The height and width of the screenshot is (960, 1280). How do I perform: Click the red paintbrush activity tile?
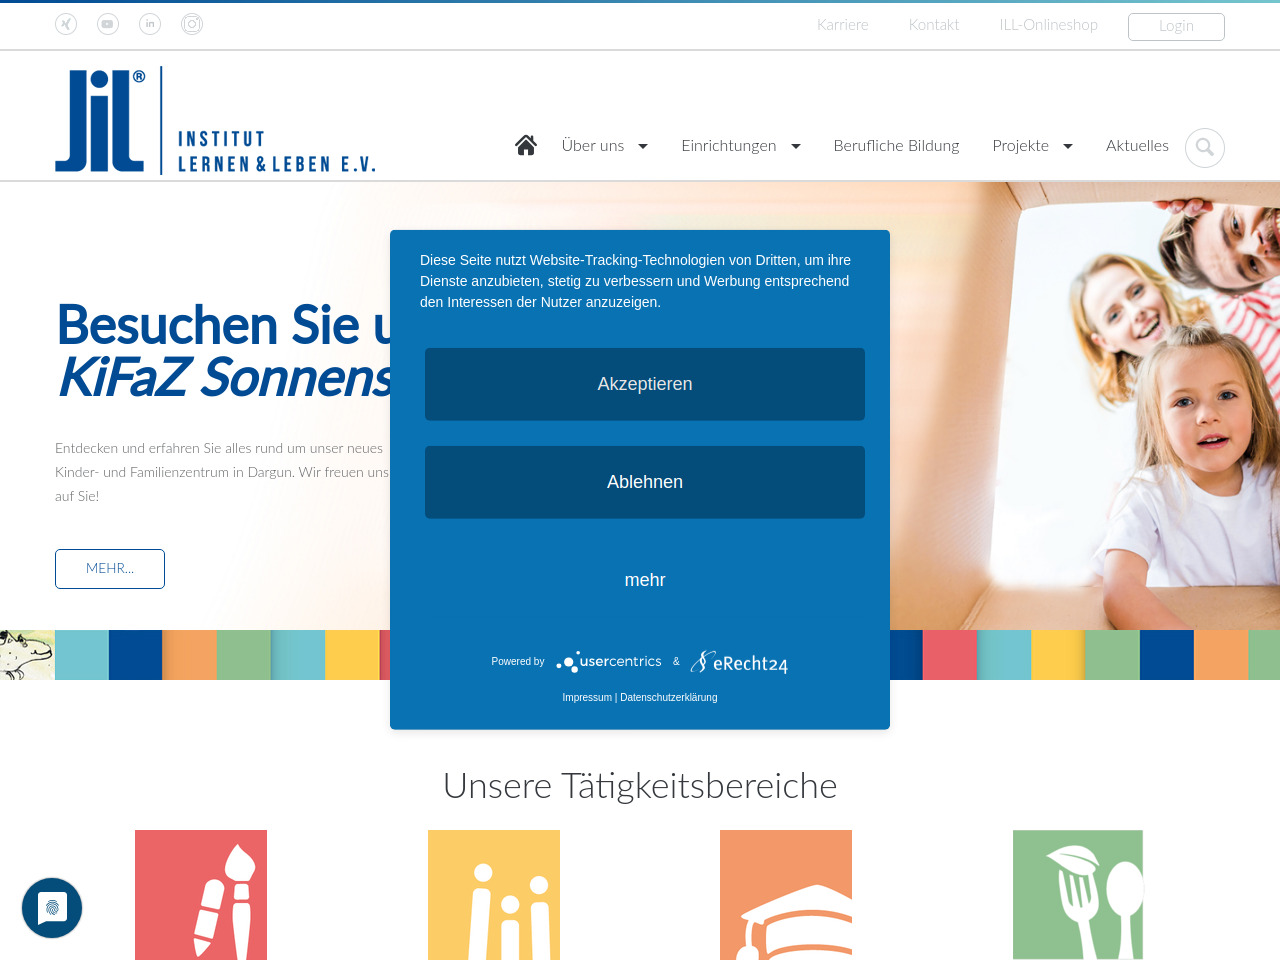point(201,894)
